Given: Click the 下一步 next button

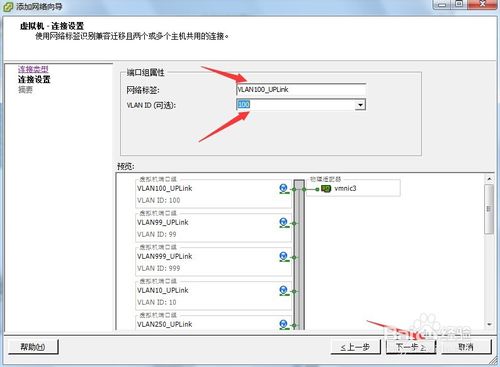Looking at the screenshot, I should pos(411,347).
